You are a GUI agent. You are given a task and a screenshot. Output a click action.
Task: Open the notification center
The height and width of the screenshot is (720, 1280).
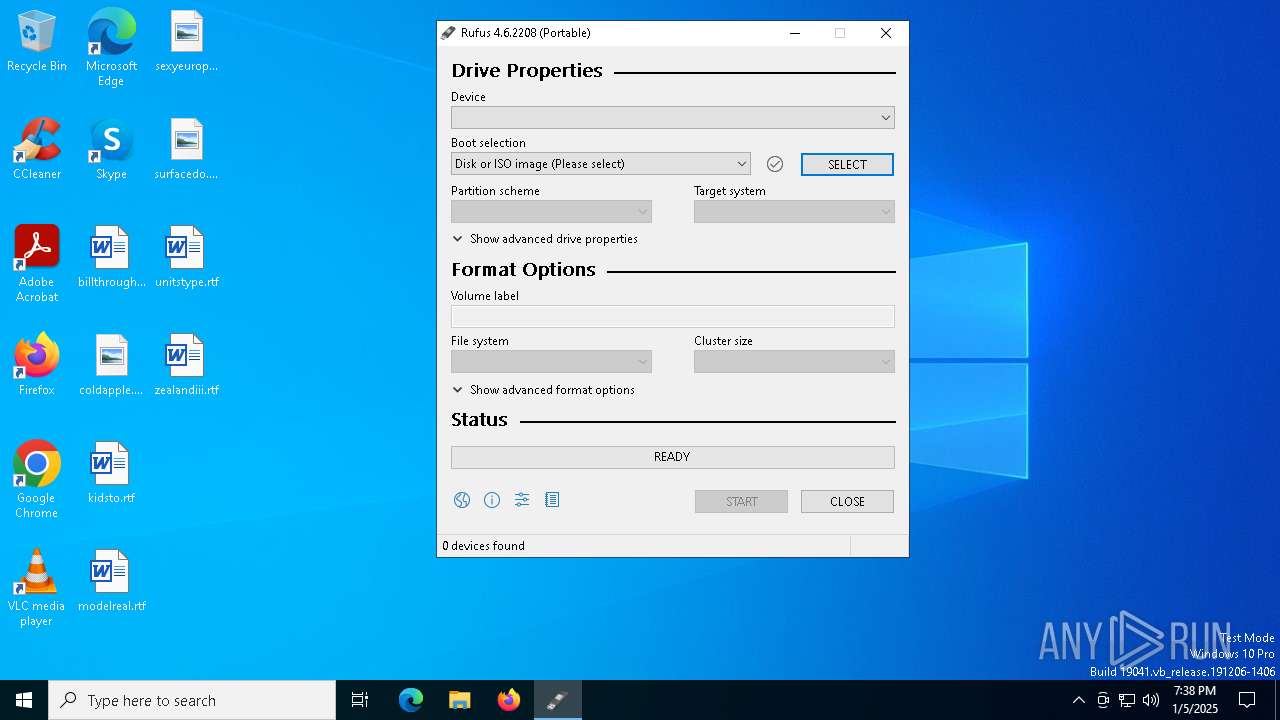(x=1247, y=700)
